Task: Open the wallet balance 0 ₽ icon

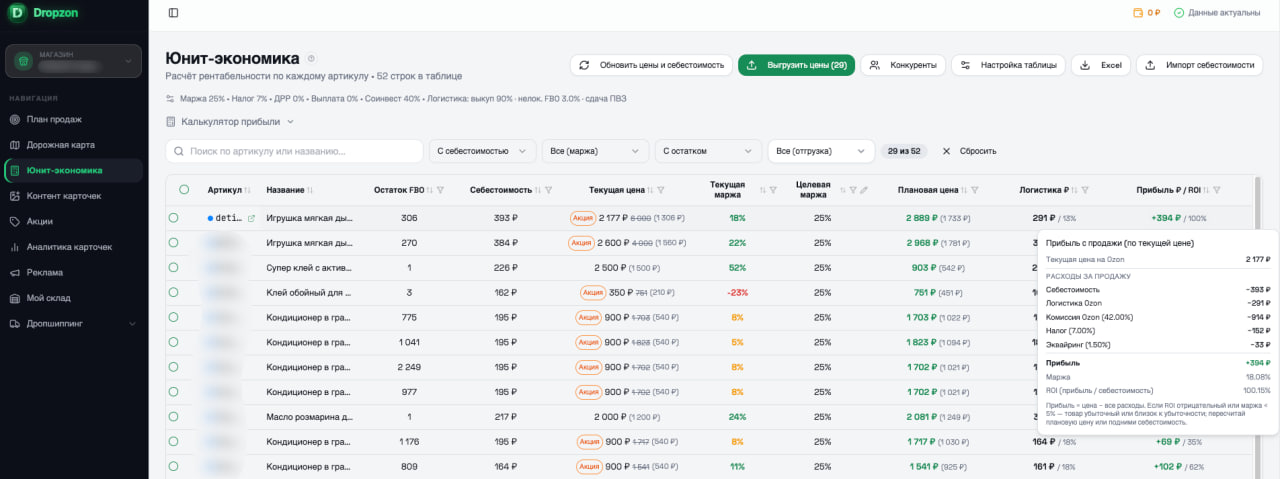Action: (x=1138, y=13)
